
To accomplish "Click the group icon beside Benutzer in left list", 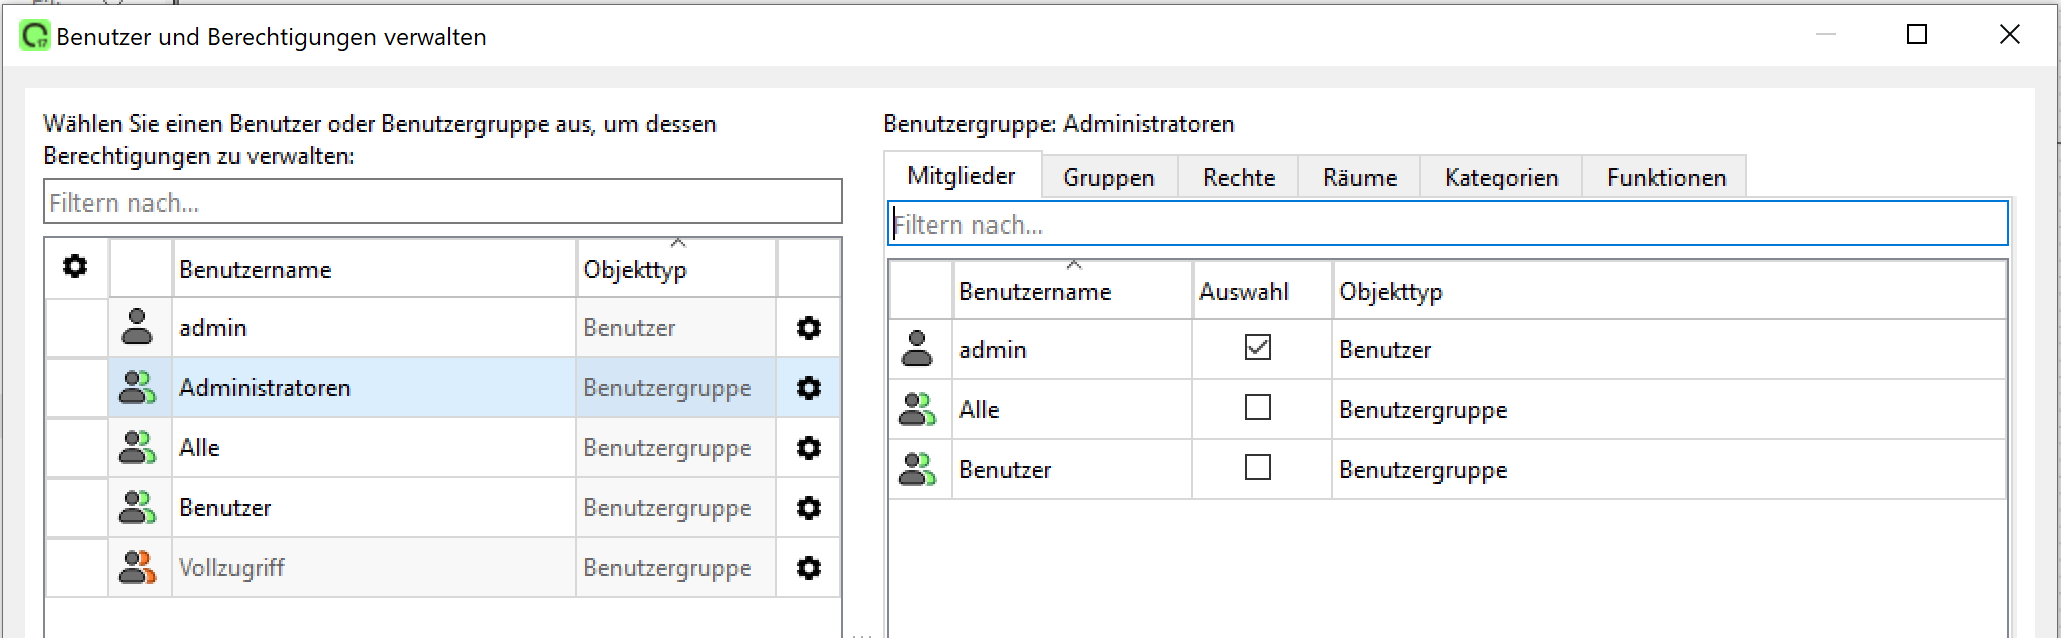I will (x=137, y=507).
